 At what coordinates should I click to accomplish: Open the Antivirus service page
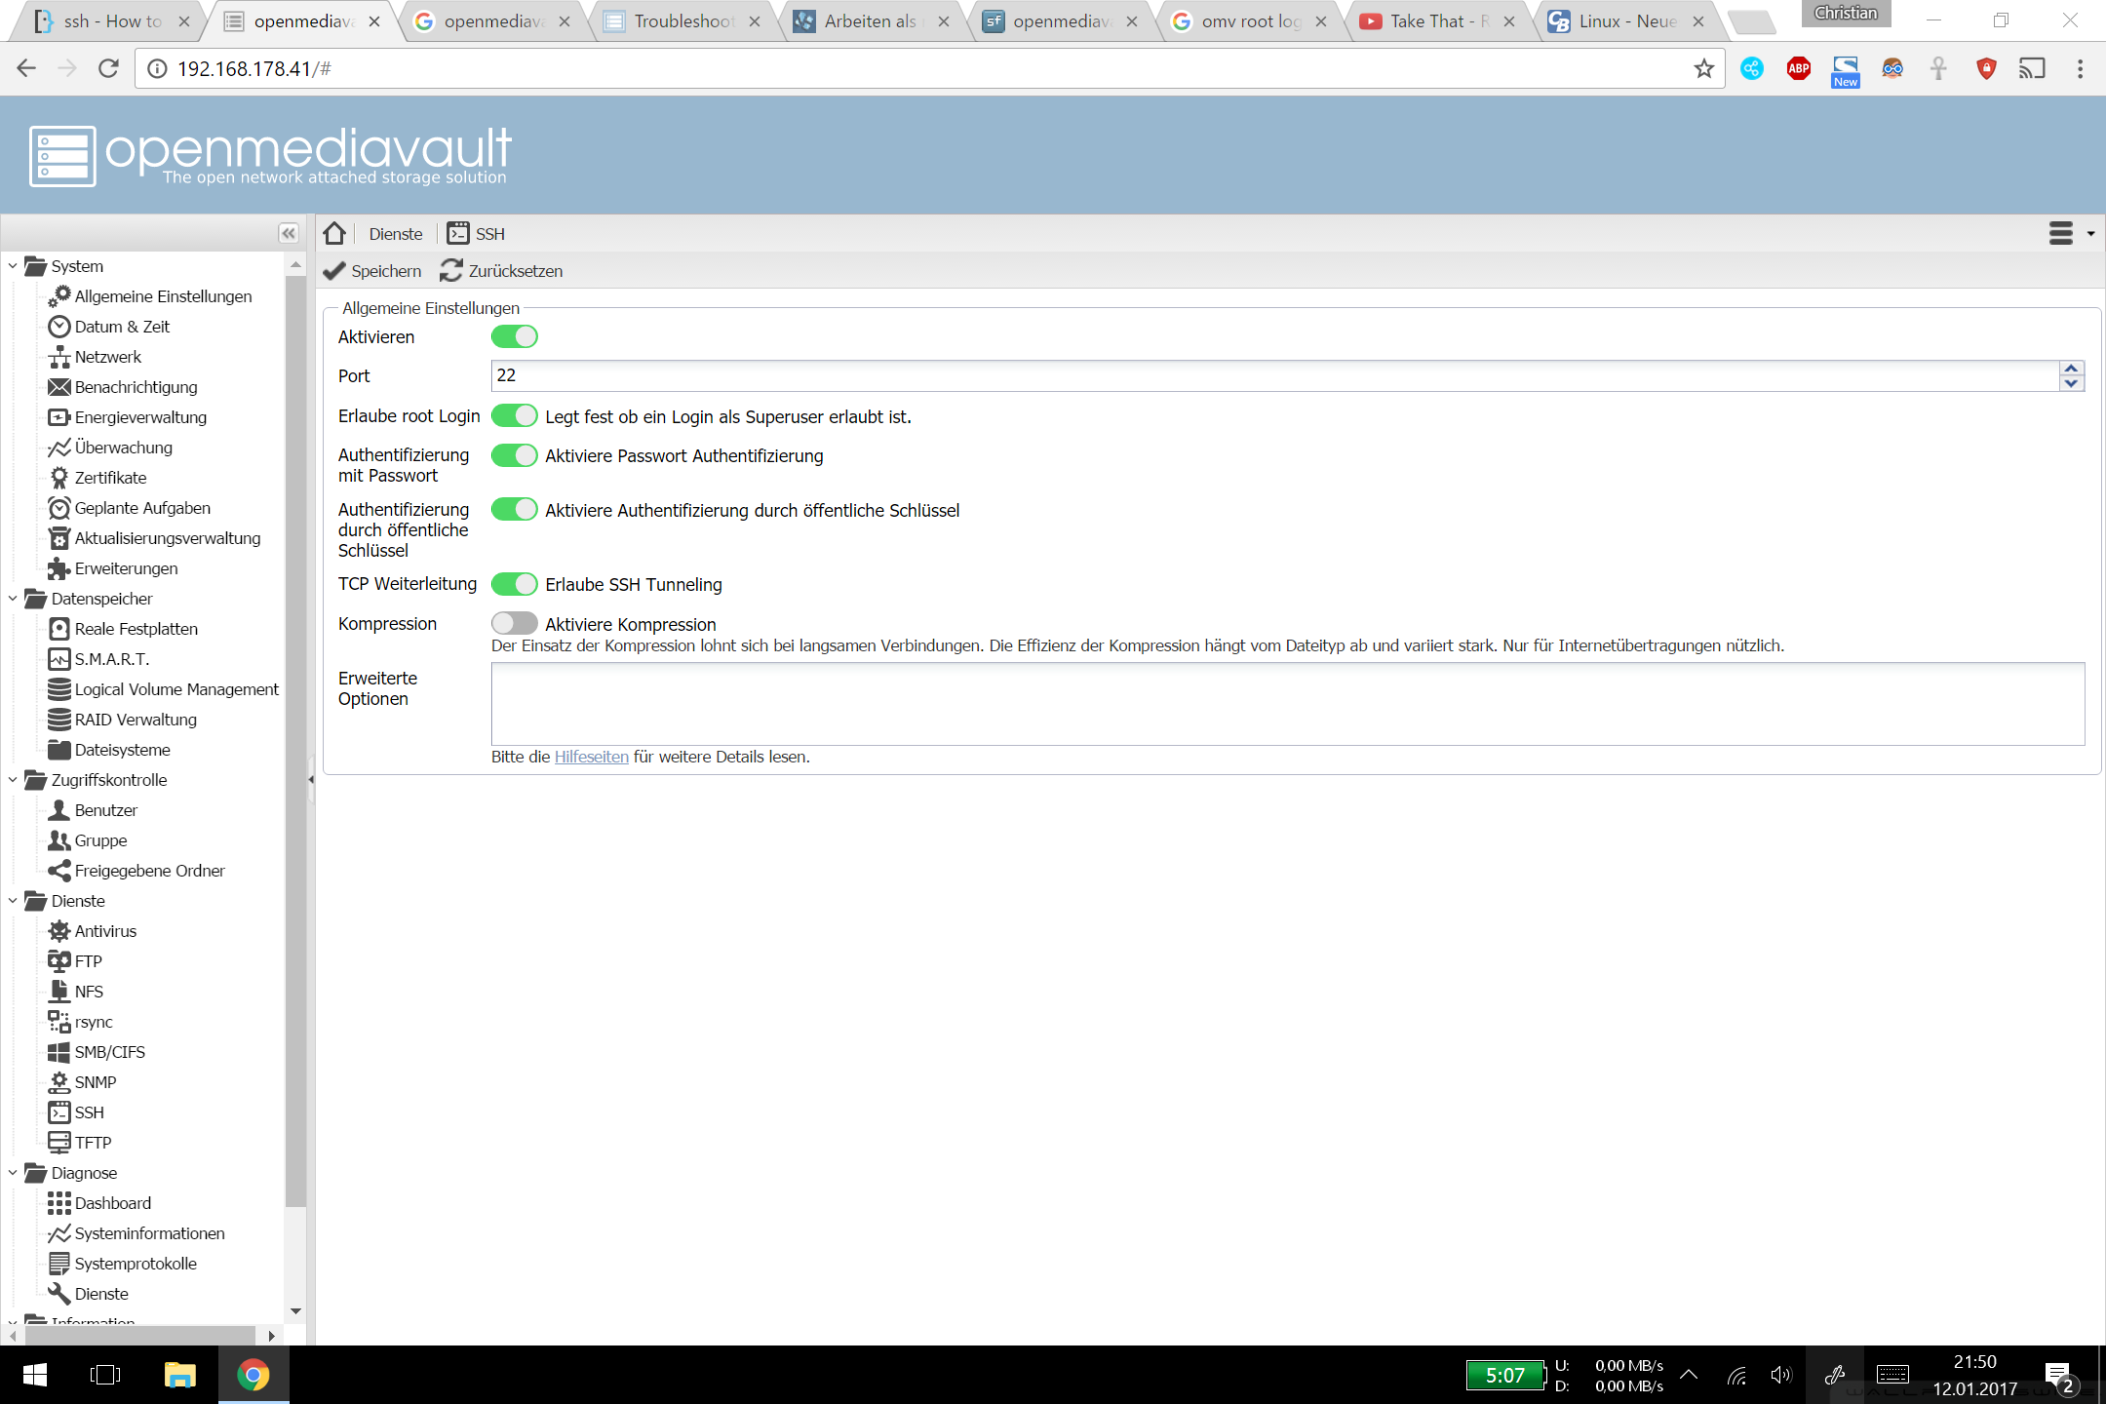[105, 931]
